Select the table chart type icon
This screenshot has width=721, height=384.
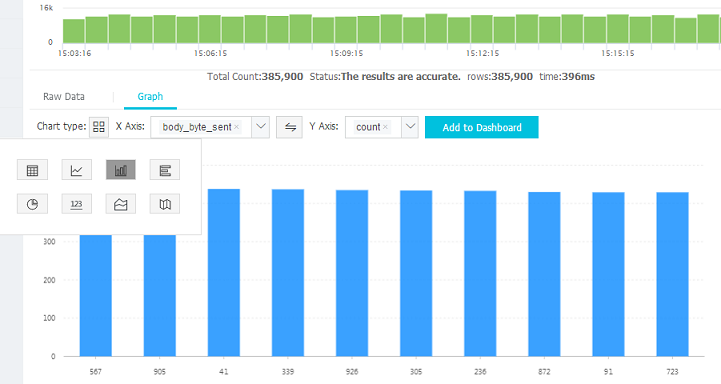[32, 170]
